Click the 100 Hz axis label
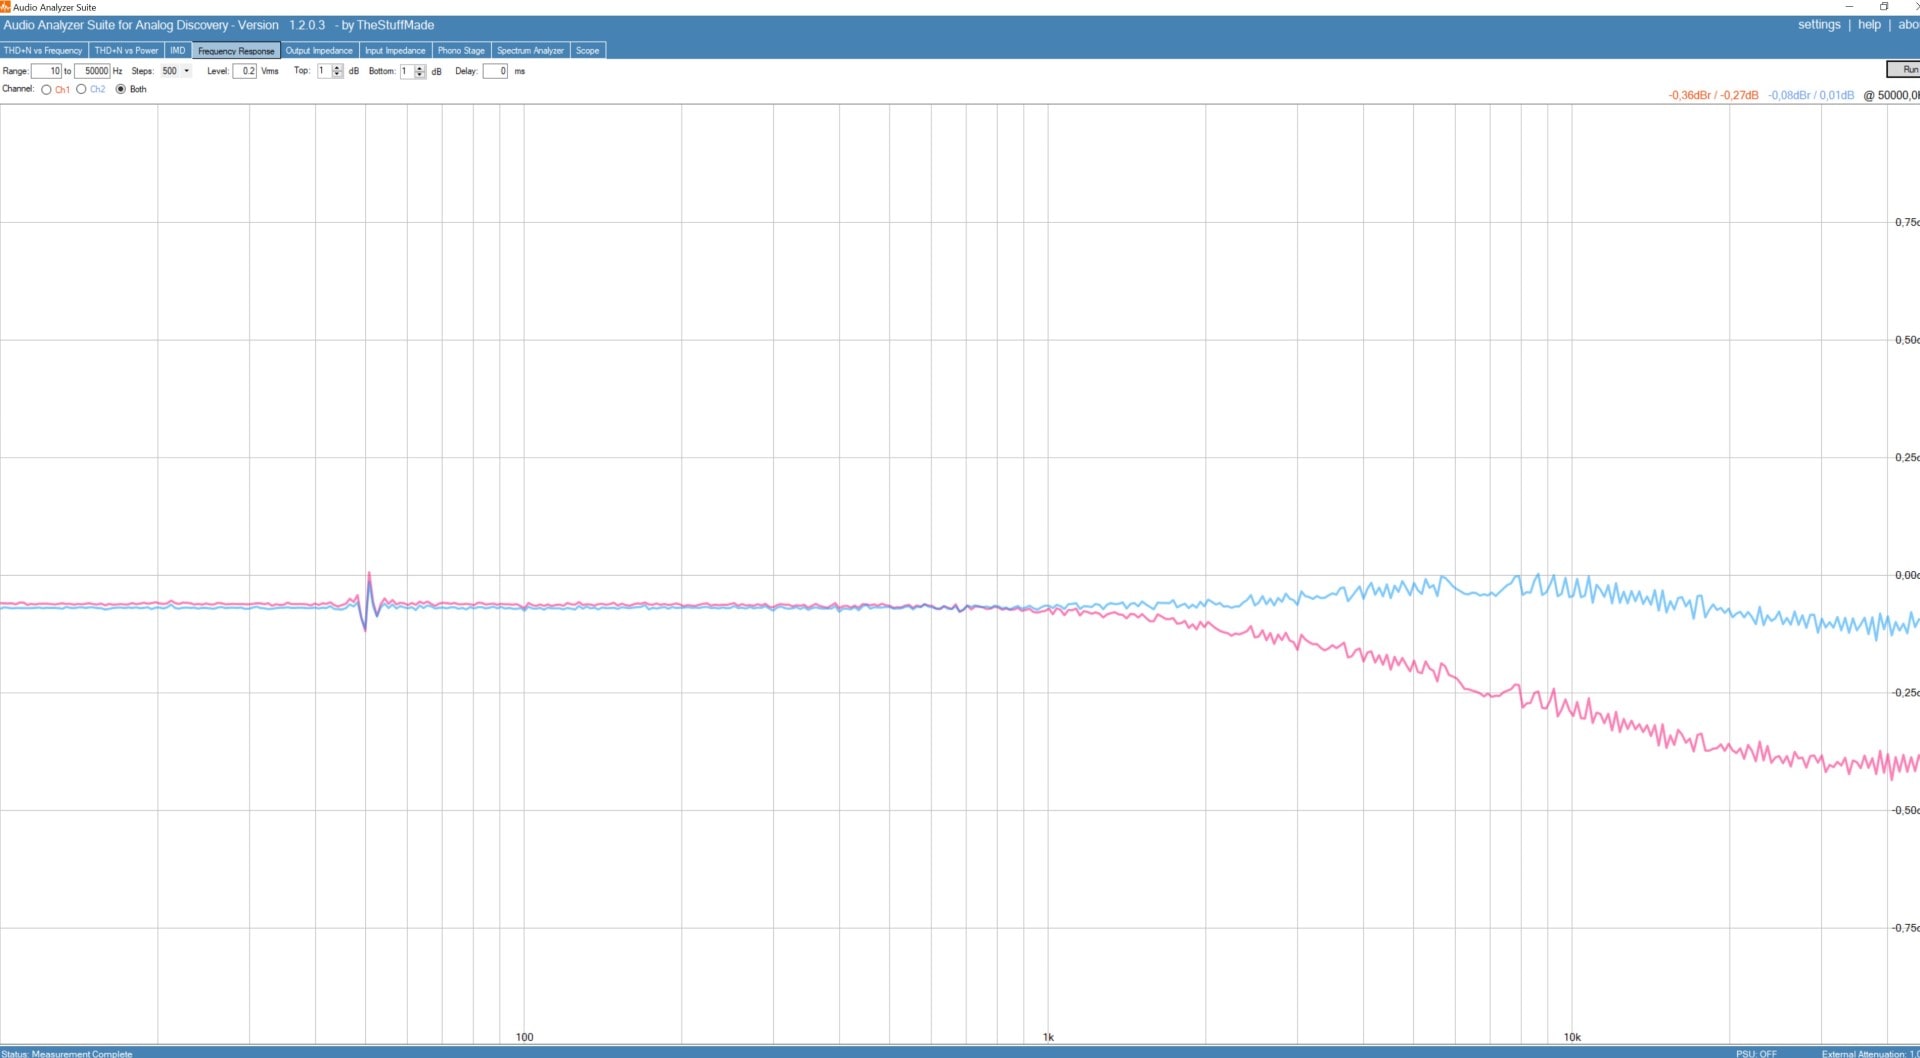This screenshot has width=1920, height=1058. coord(524,1037)
